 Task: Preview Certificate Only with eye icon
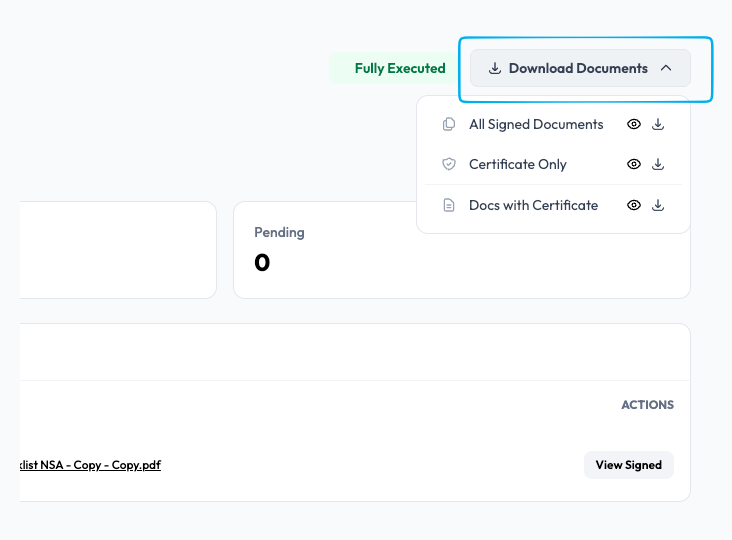(633, 164)
